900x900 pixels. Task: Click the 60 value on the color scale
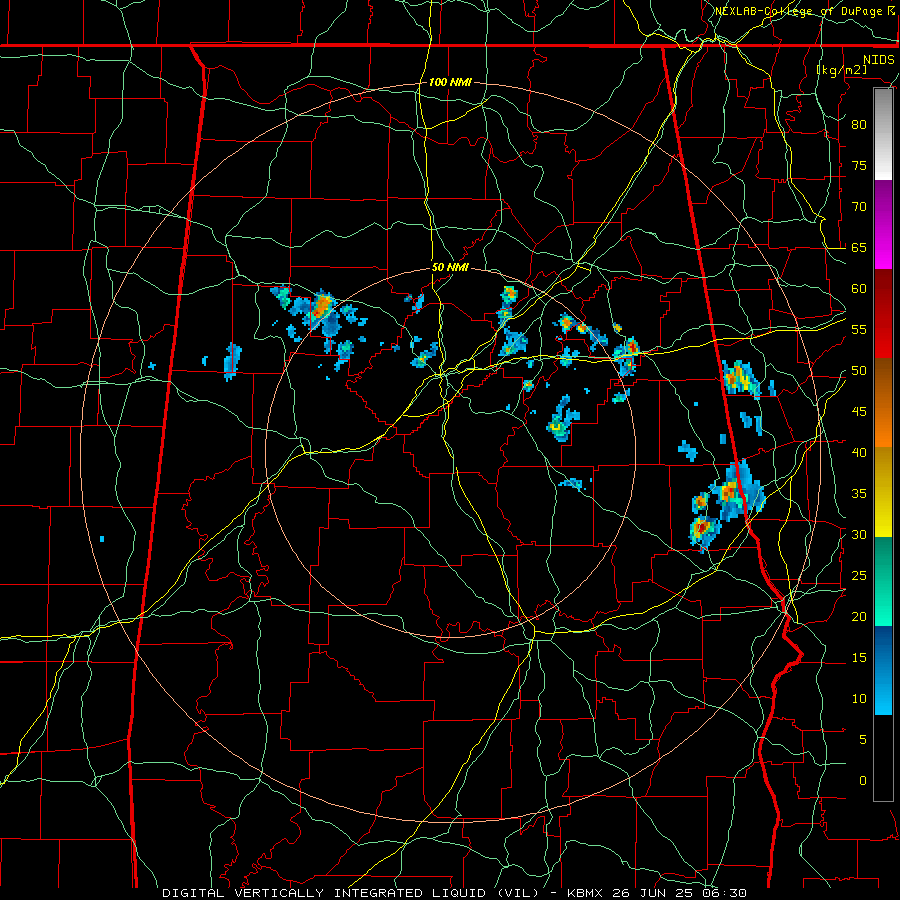pos(859,289)
